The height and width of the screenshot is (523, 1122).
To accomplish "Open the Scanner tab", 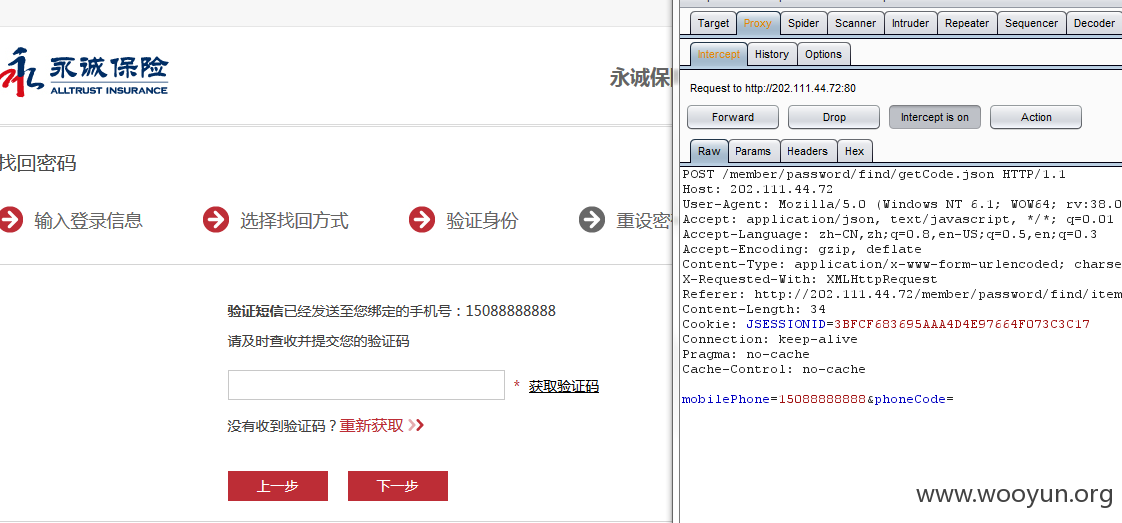I will click(855, 23).
